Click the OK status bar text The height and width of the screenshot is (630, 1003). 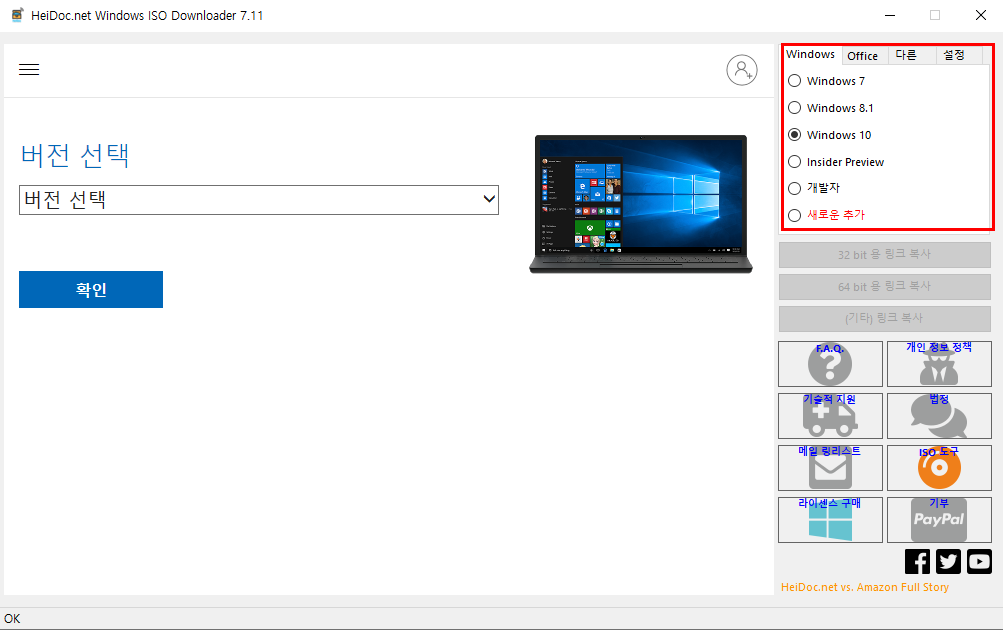pos(12,618)
